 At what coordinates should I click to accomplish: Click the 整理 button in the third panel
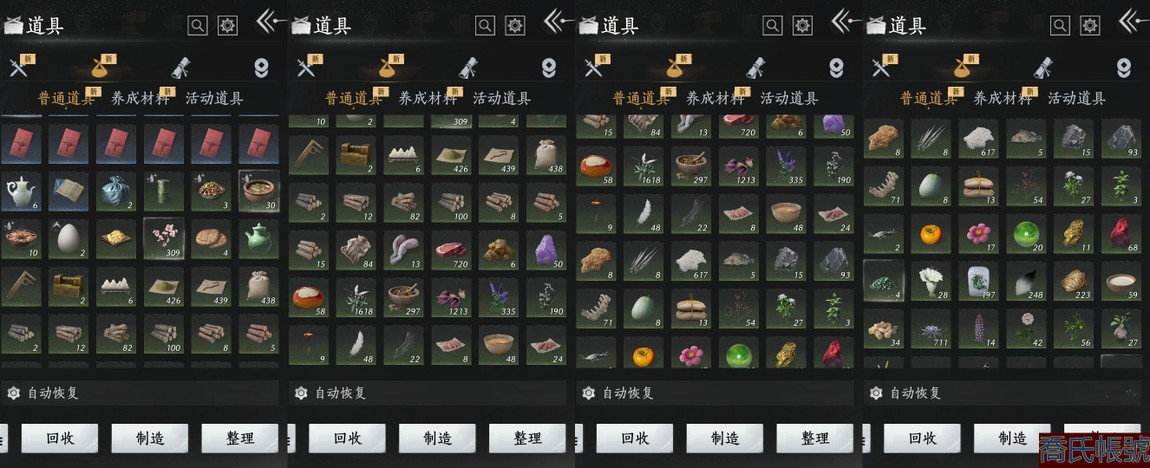pyautogui.click(x=815, y=439)
